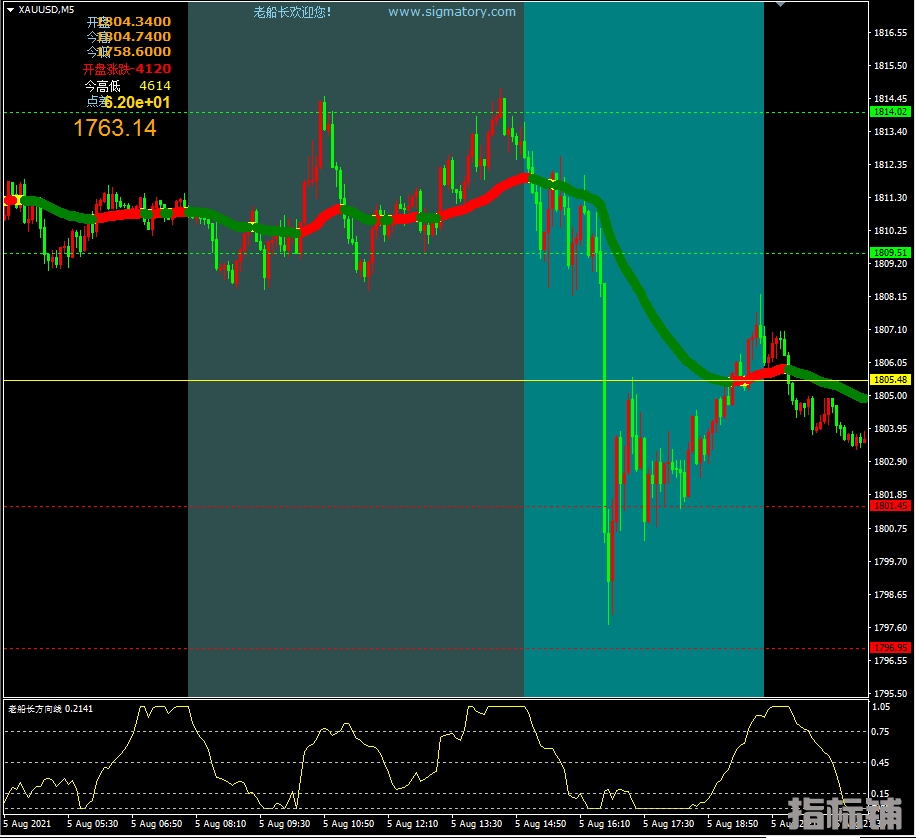Click the green 1814.02 price label
This screenshot has width=916, height=838.
pos(889,113)
